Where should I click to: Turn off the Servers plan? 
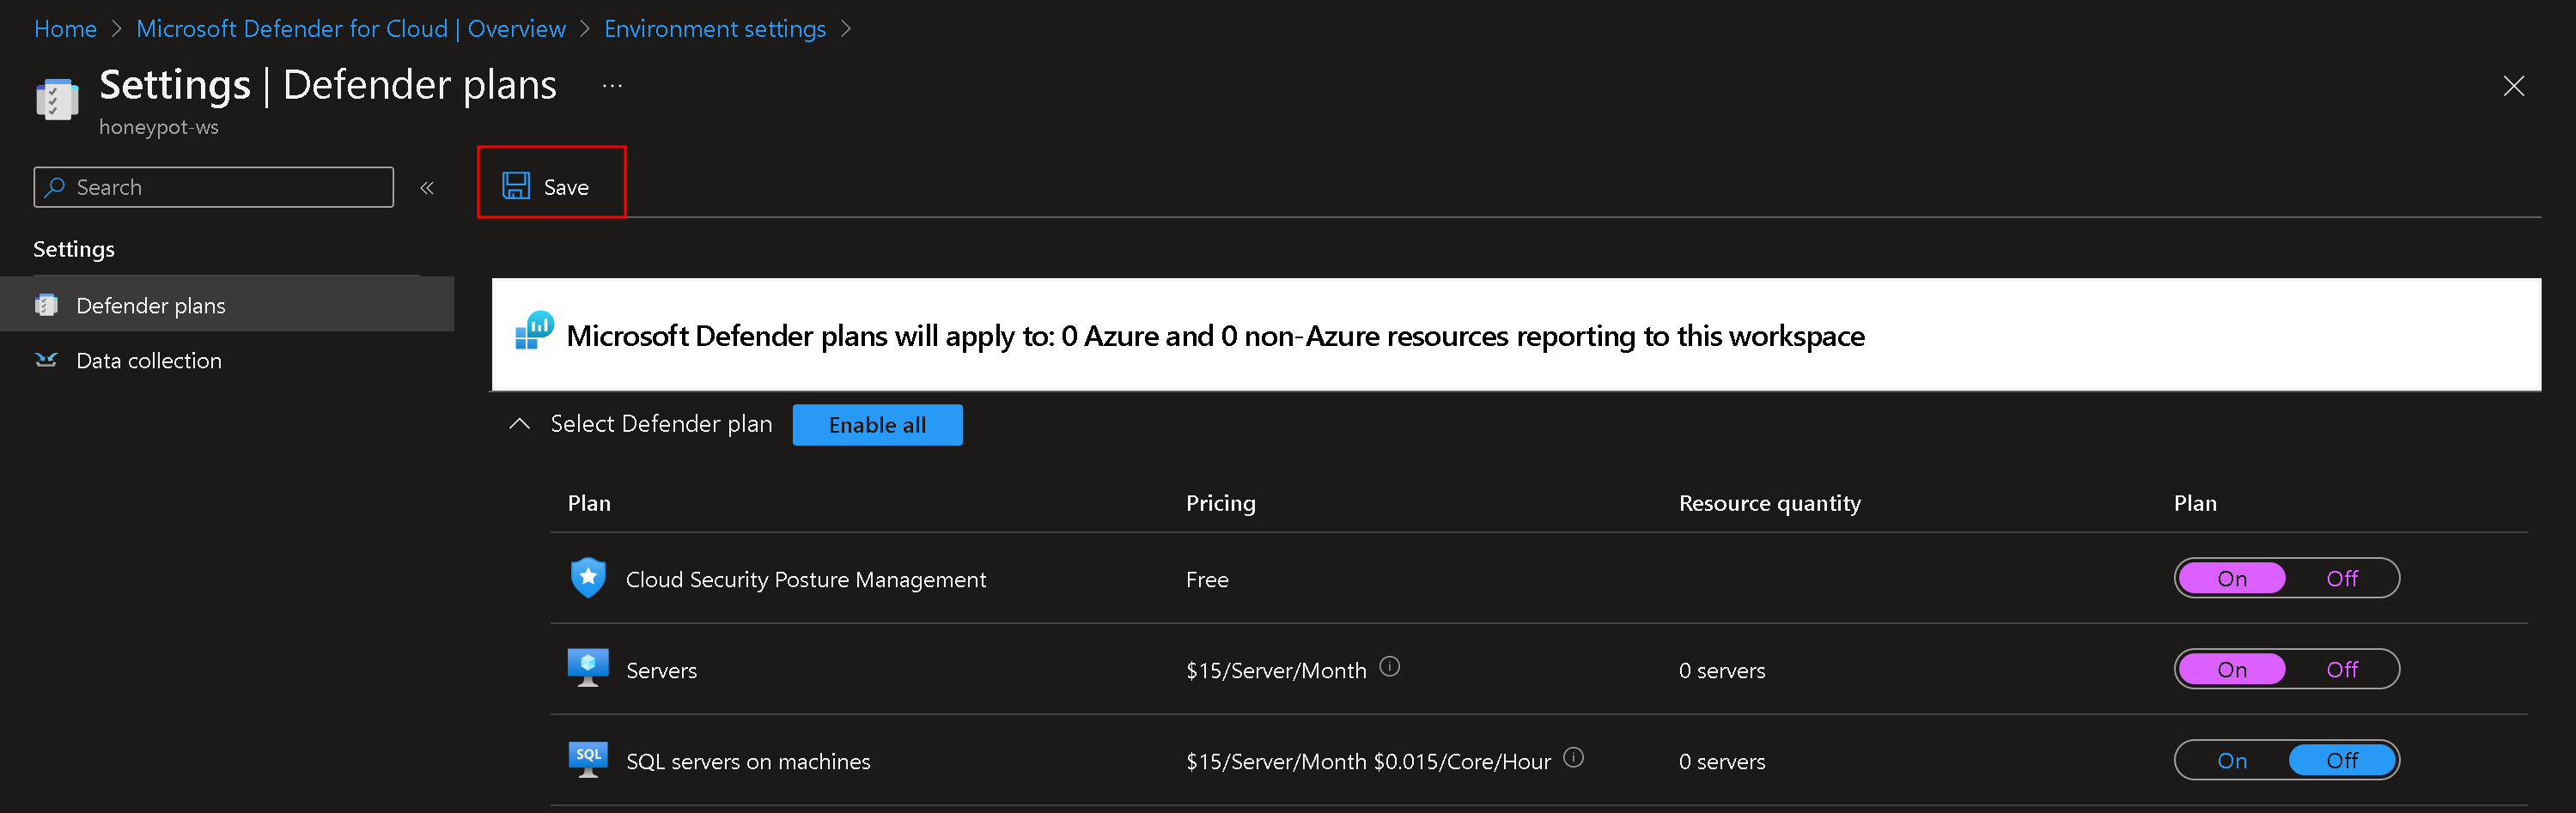pyautogui.click(x=2341, y=669)
